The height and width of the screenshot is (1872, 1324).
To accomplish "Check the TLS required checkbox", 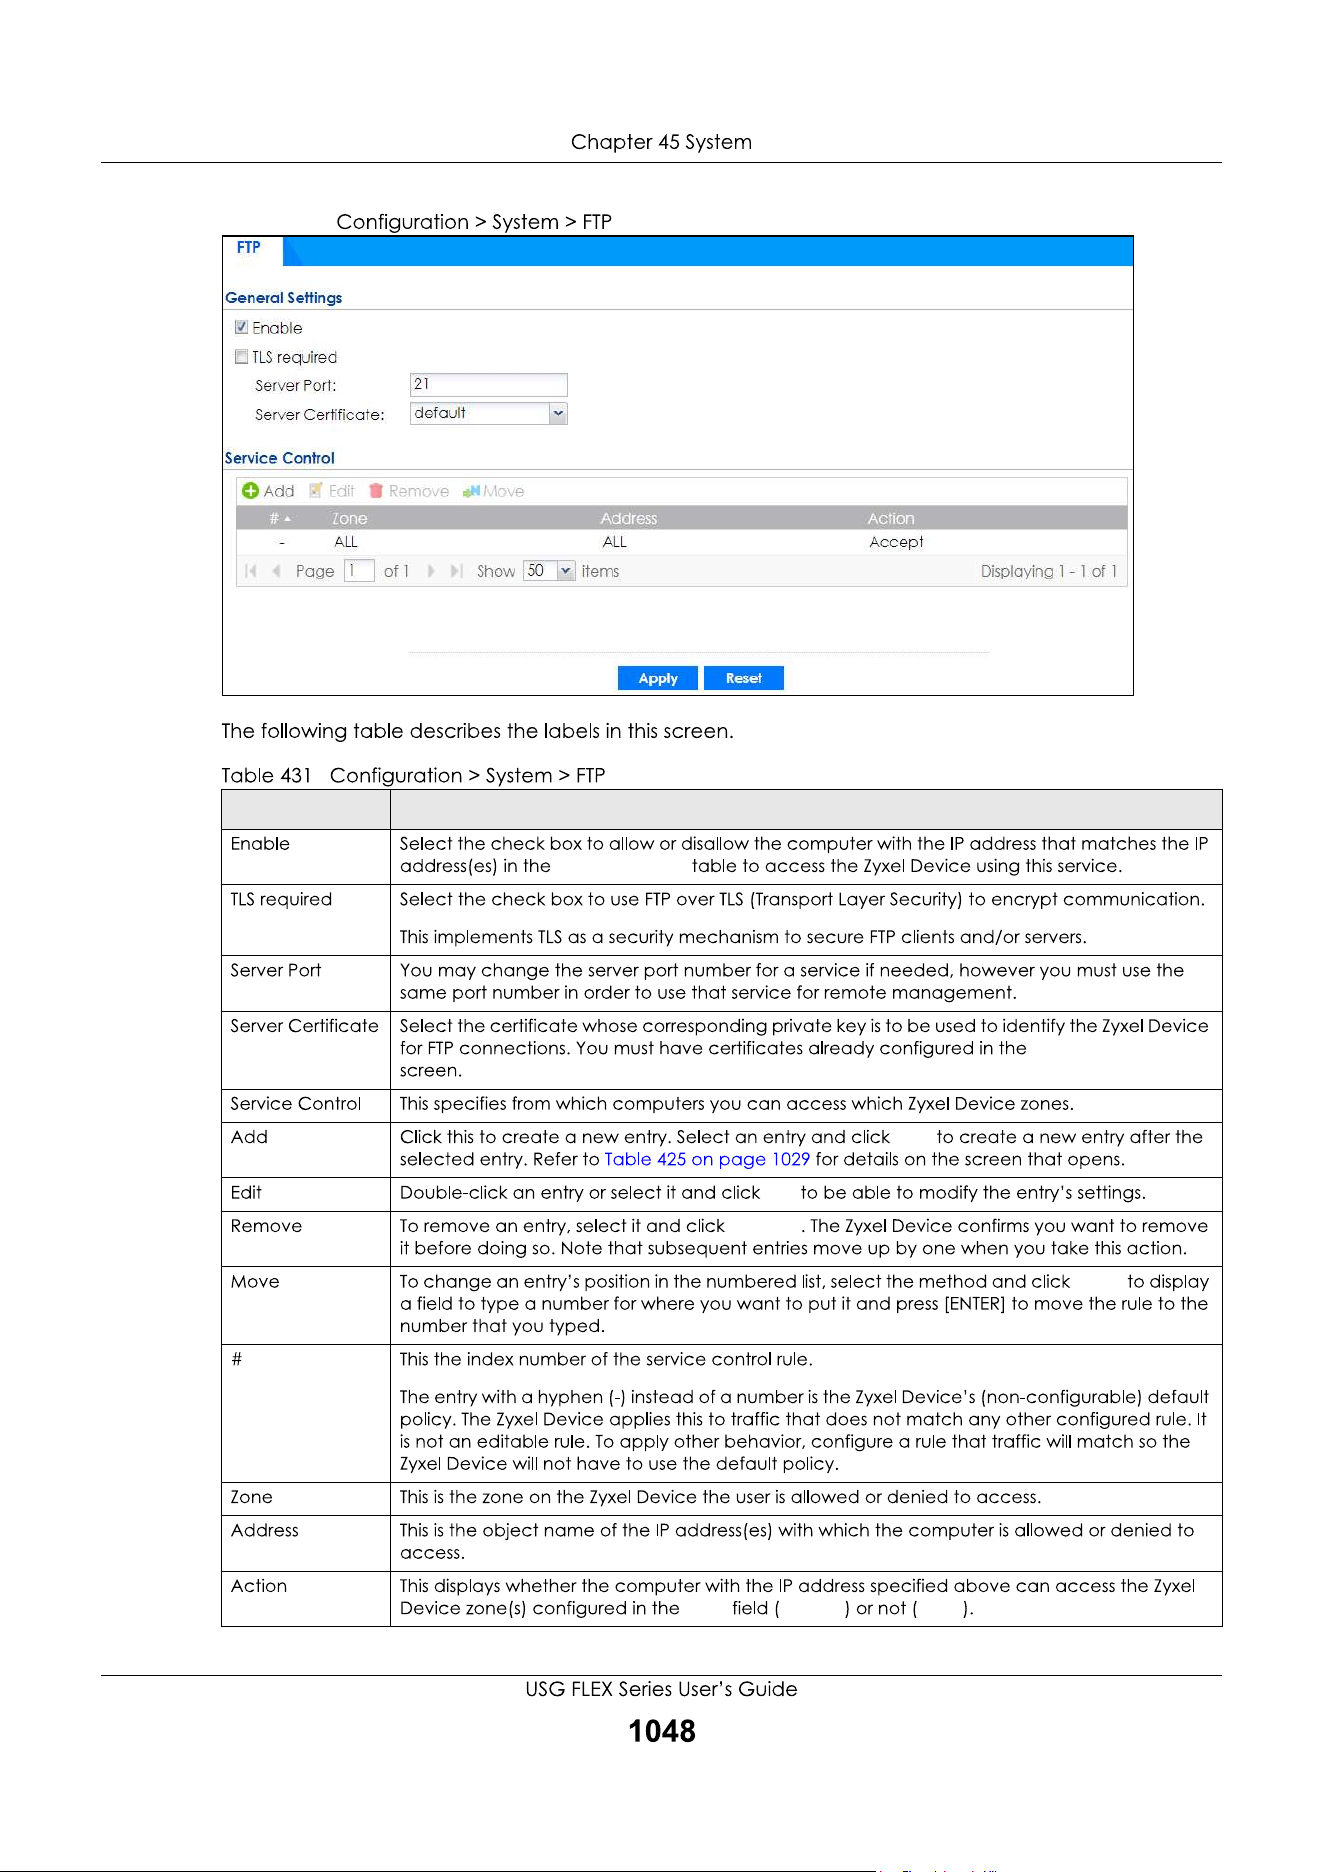I will tap(241, 356).
